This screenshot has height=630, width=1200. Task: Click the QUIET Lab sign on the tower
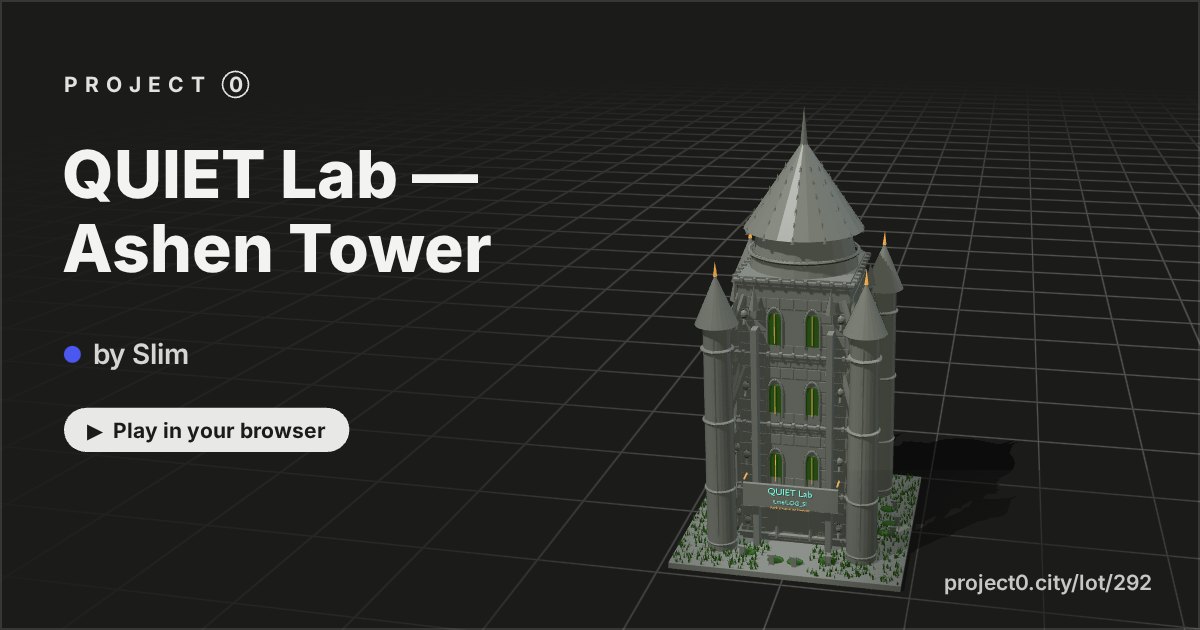[x=789, y=498]
